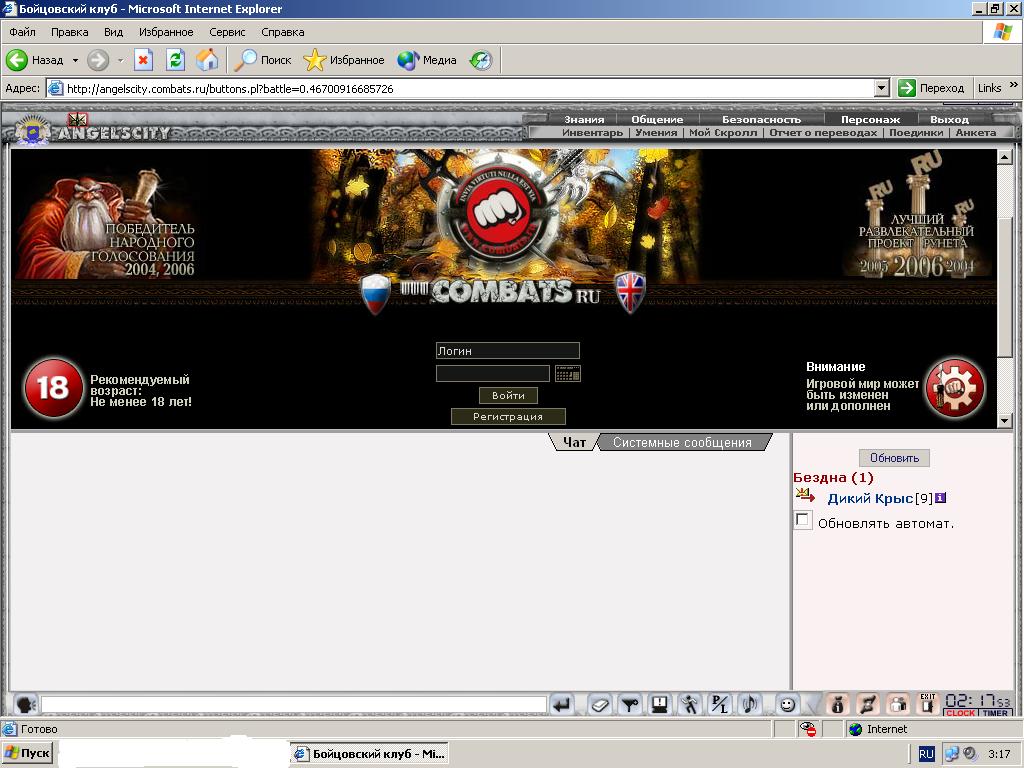The width and height of the screenshot is (1024, 768).
Task: Open Поединки submenu link
Action: [x=916, y=133]
